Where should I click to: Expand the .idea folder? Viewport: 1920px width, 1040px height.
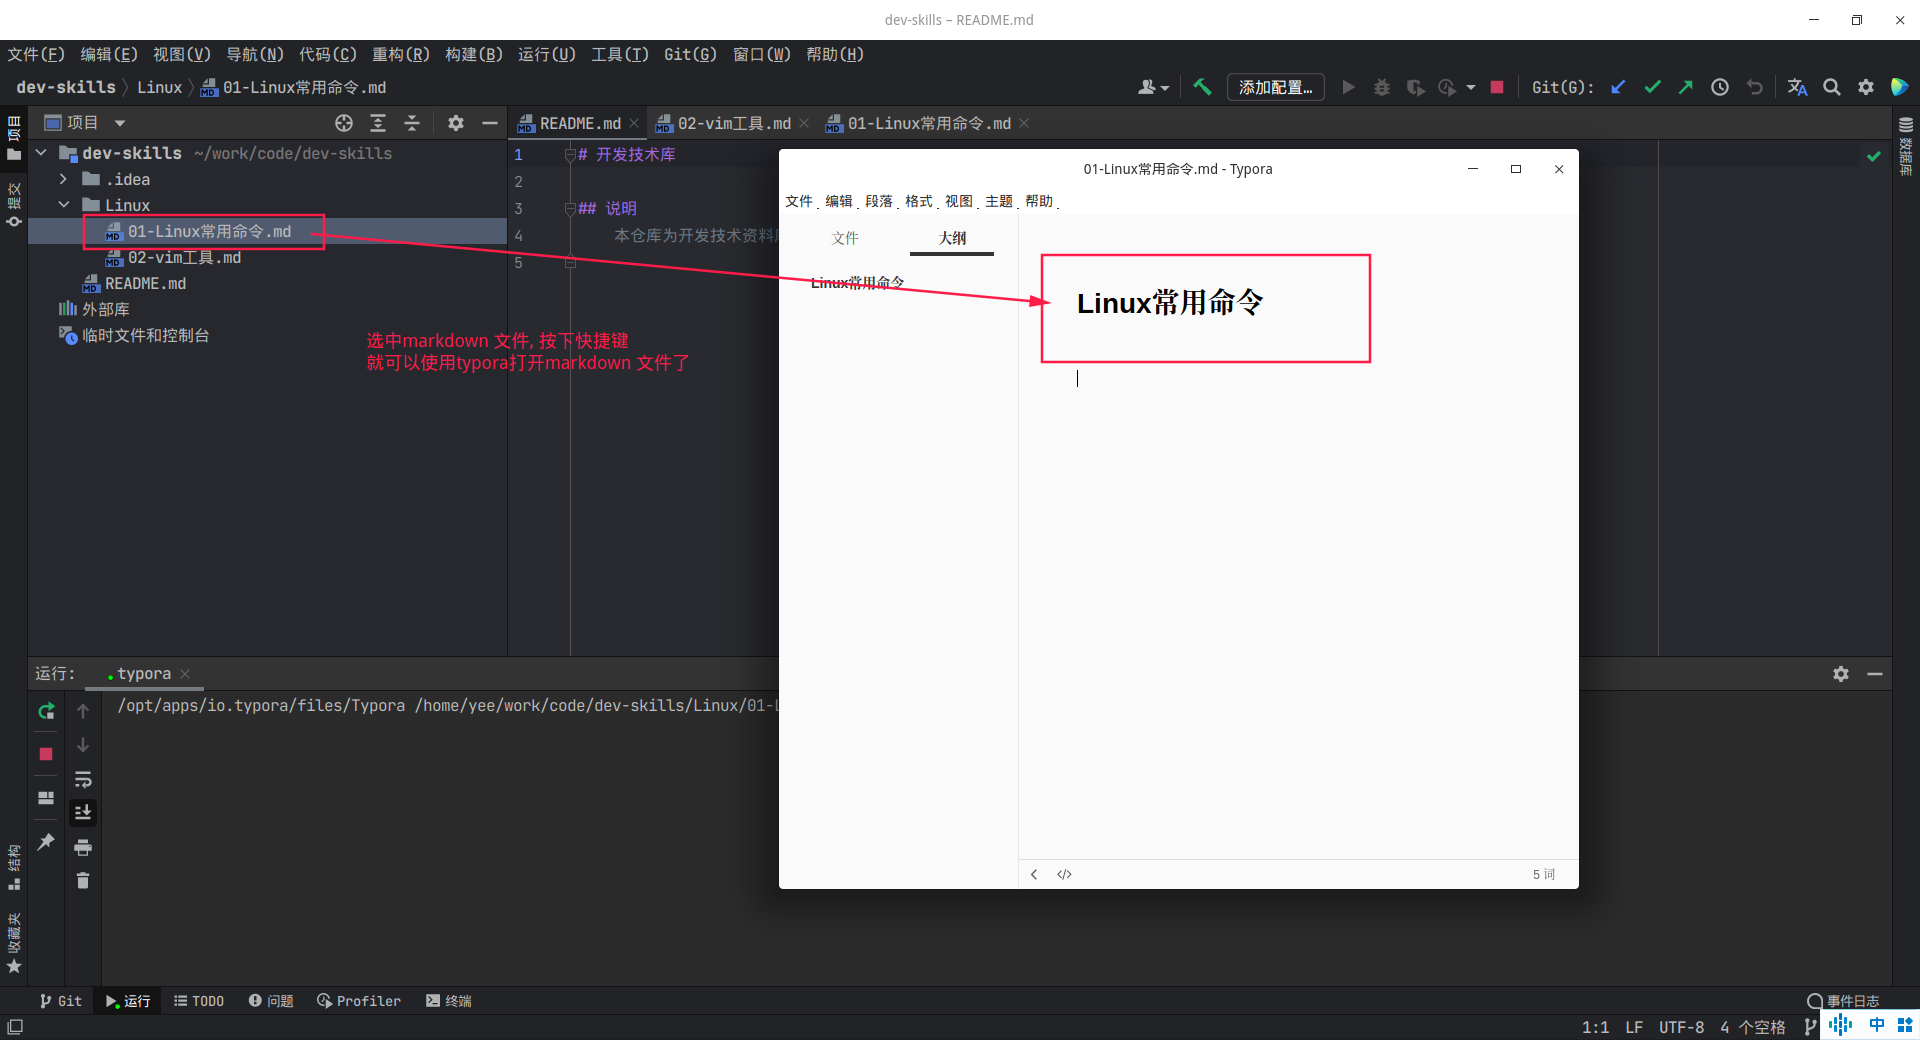(63, 179)
